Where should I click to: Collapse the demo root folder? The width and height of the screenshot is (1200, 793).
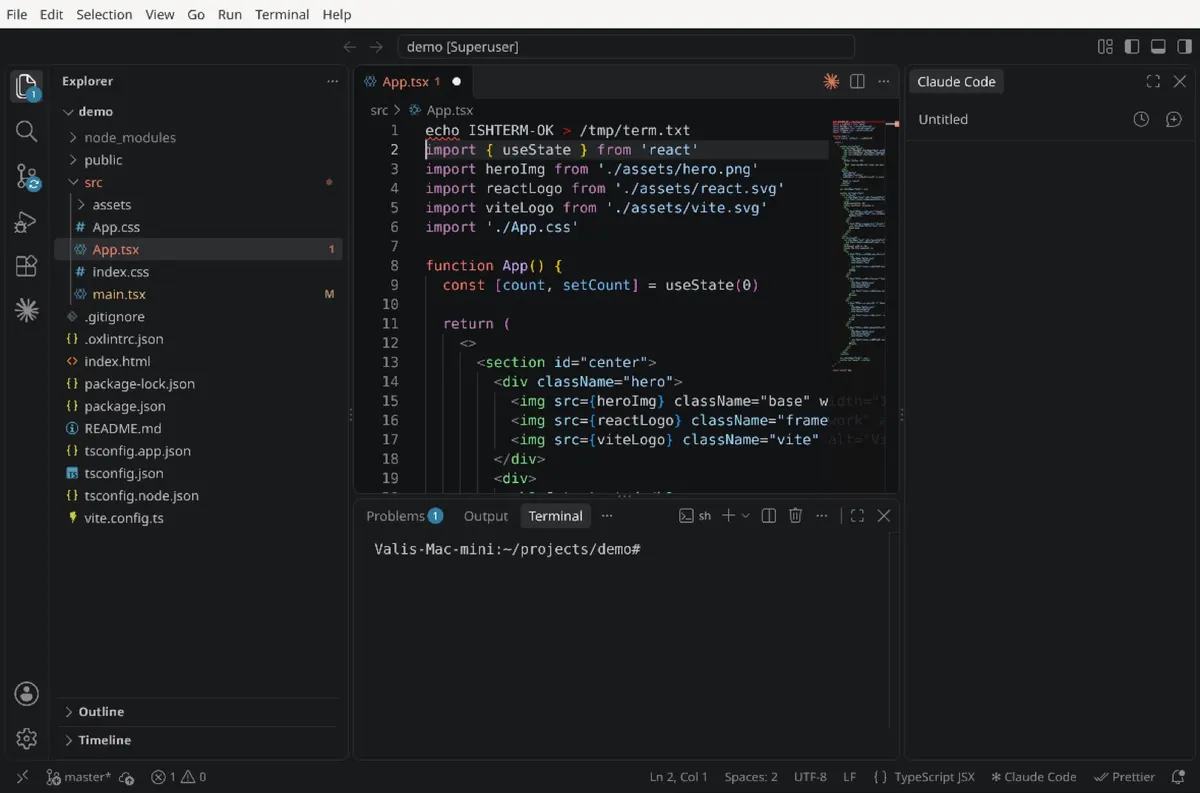point(68,112)
